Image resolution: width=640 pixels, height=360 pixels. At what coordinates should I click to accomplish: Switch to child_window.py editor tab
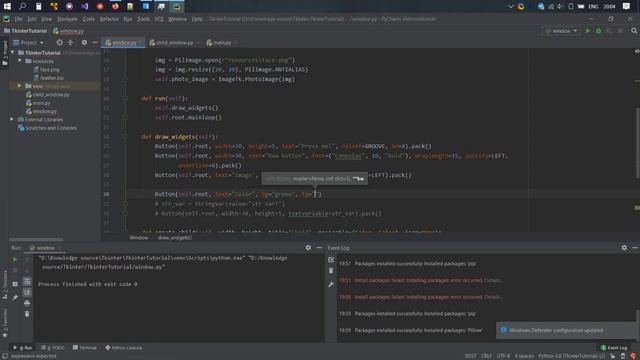tap(175, 42)
